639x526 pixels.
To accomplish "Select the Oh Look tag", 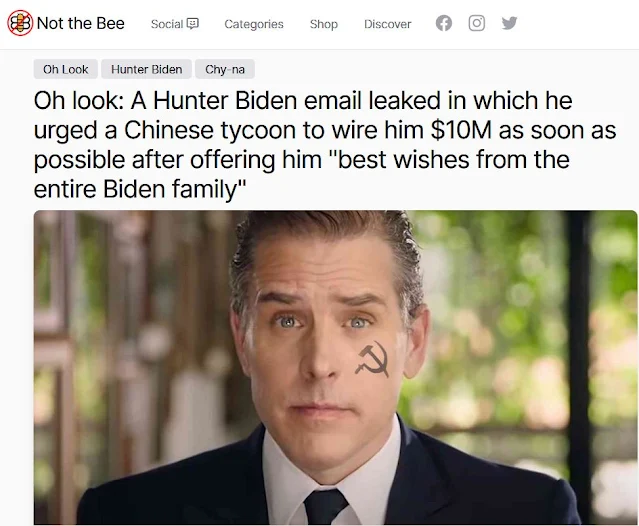I will pos(66,69).
